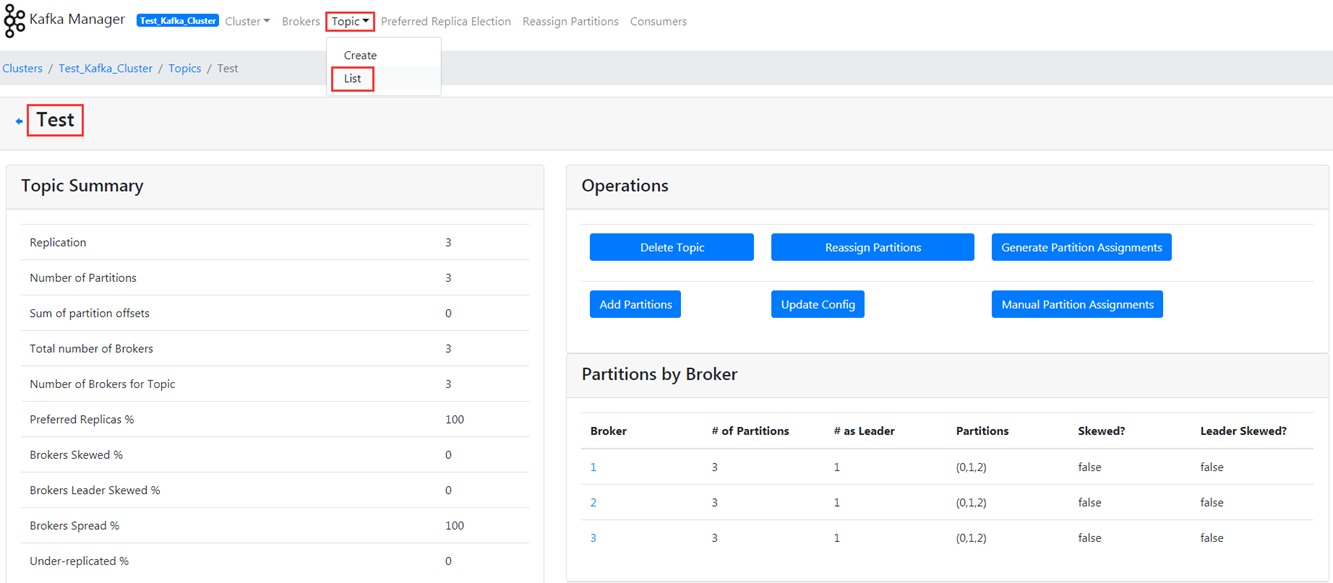Click the Test breadcrumb text
The height and width of the screenshot is (583, 1333).
(228, 68)
